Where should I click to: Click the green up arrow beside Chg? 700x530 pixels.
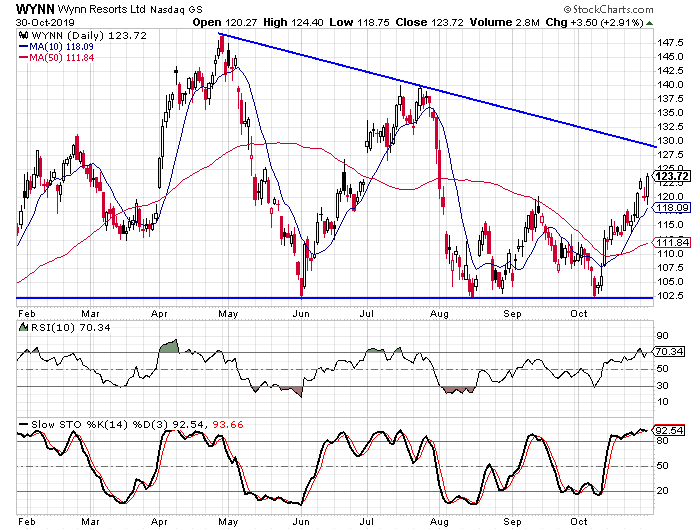(x=649, y=21)
